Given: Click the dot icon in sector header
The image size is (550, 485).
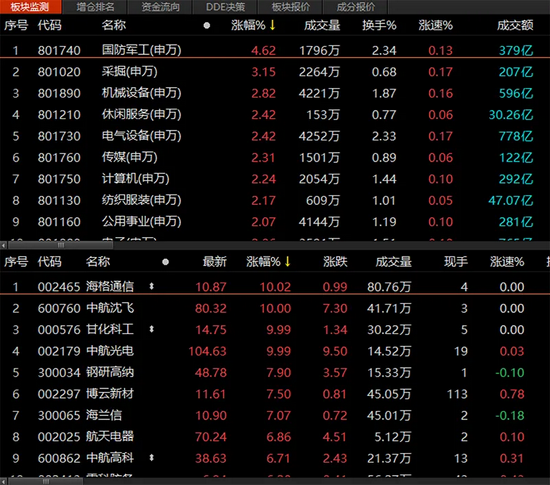Looking at the screenshot, I should click(207, 26).
